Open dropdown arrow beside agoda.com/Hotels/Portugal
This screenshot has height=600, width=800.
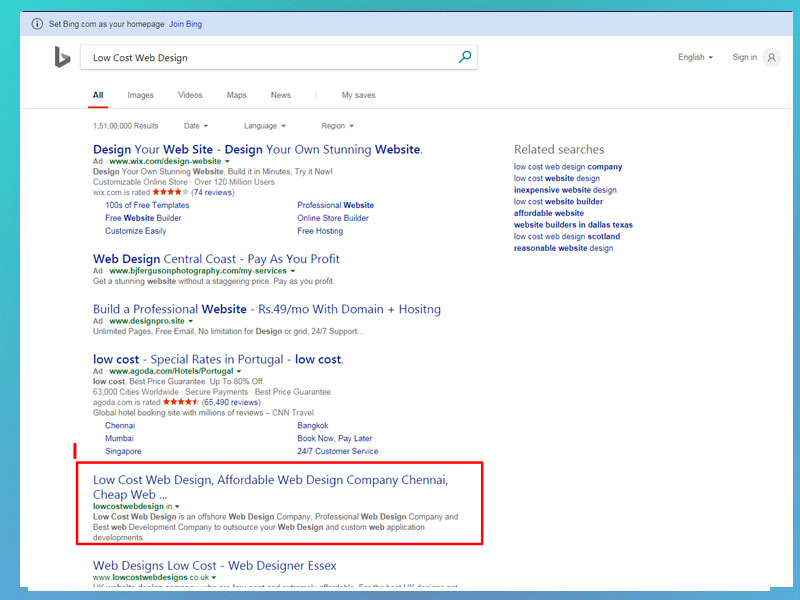coord(239,371)
